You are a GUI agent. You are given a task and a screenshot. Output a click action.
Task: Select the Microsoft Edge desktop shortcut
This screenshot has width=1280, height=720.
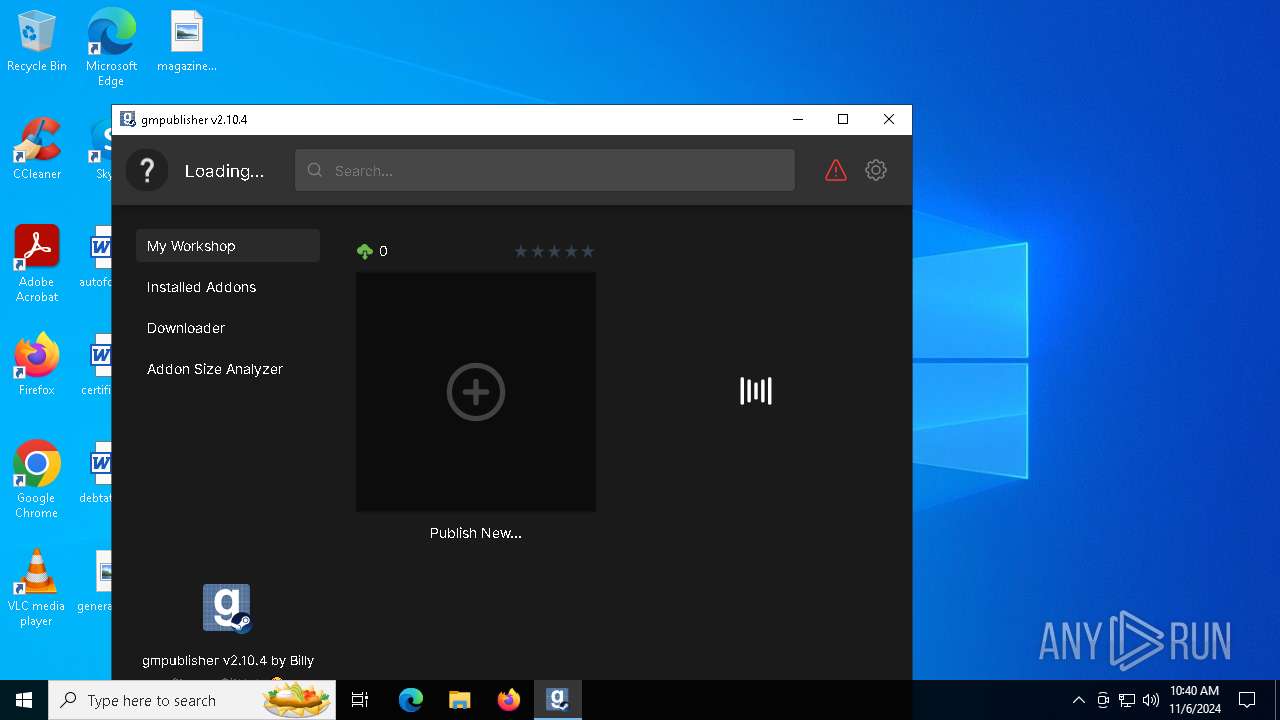point(111,47)
